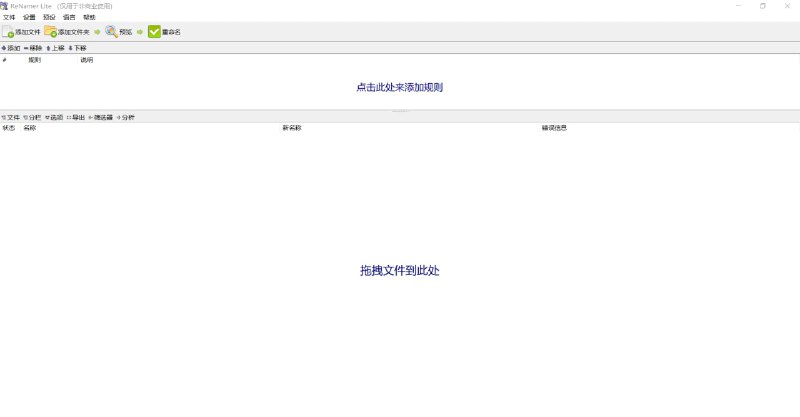Expand the 导出 (Export) dropdown
The height and width of the screenshot is (417, 800).
[76, 118]
